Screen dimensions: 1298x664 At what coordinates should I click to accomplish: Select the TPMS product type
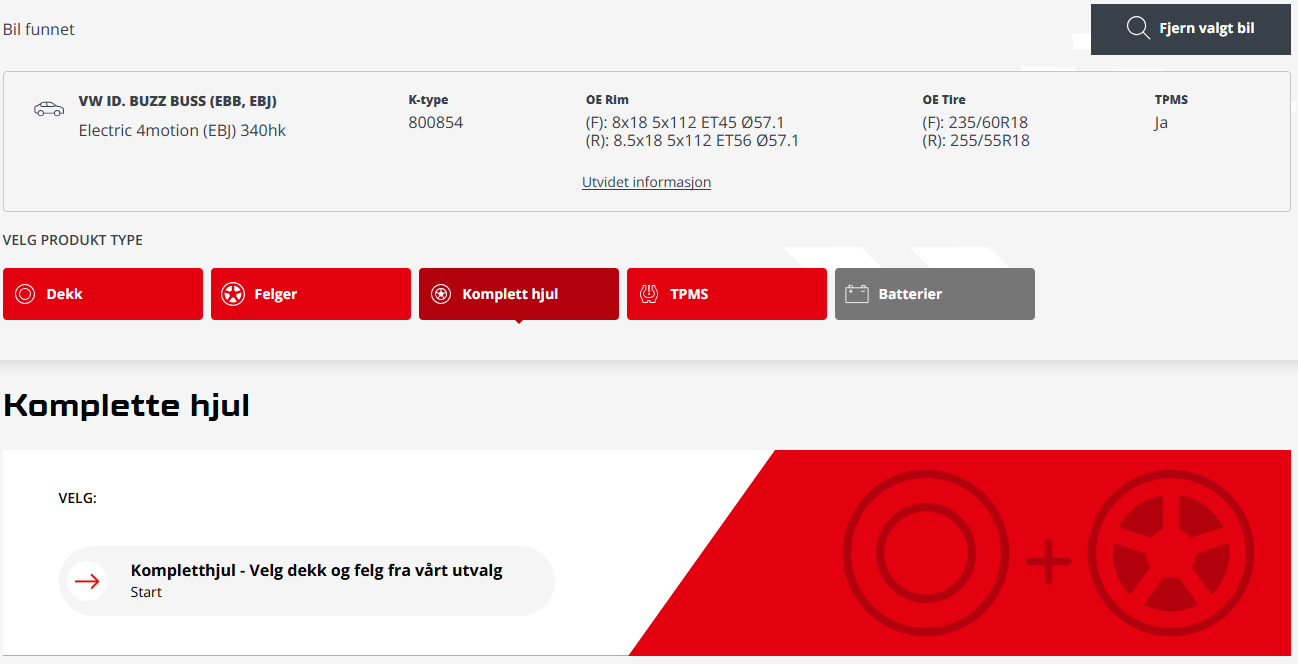[727, 294]
